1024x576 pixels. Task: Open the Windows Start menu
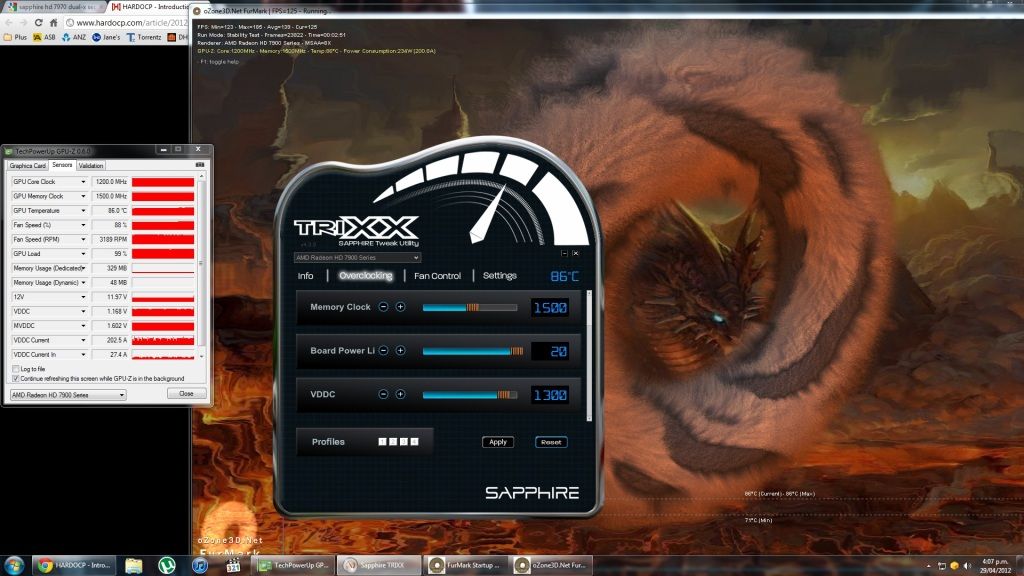click(x=14, y=566)
